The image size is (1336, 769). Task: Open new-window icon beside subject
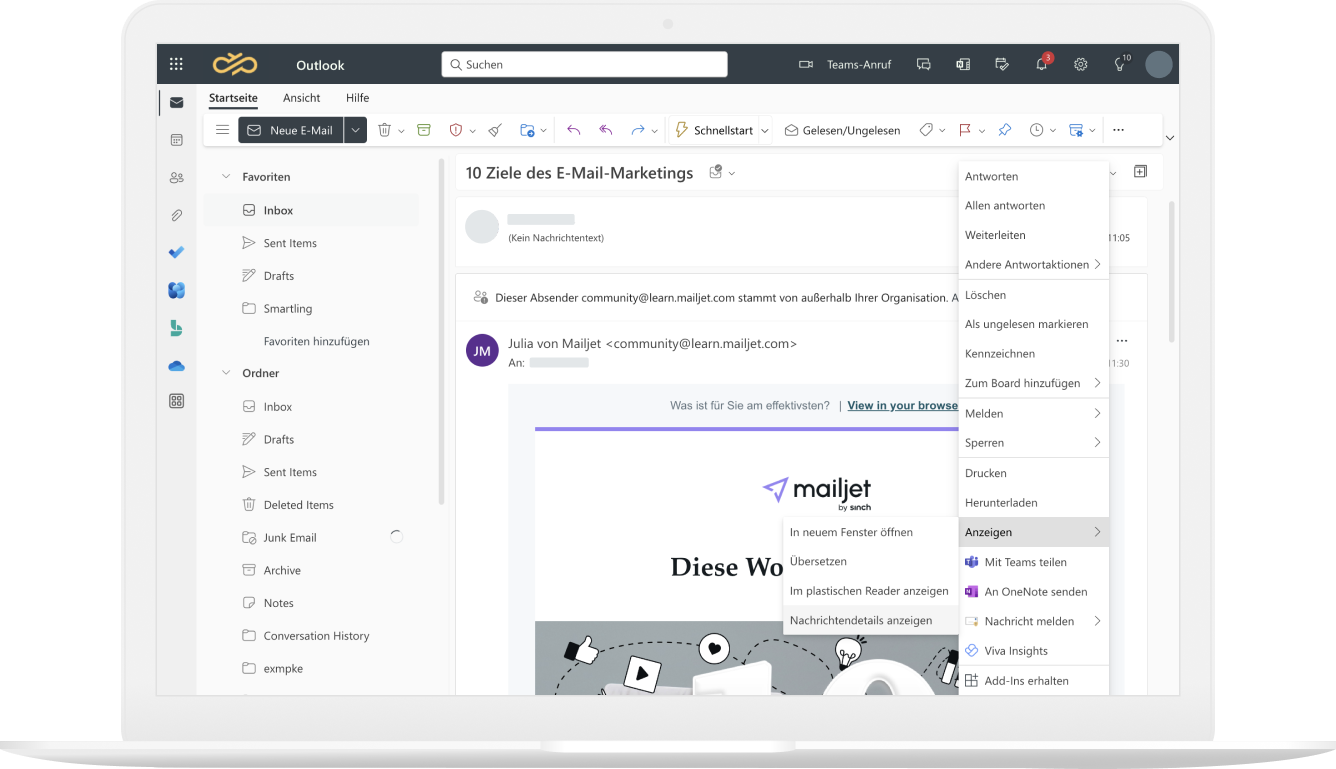coord(1140,172)
